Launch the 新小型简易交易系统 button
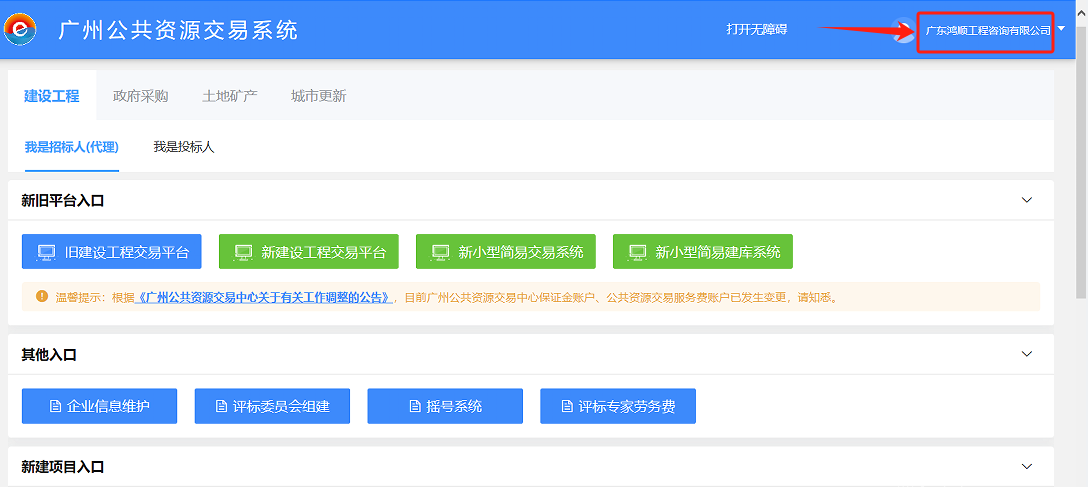The height and width of the screenshot is (487, 1088). click(x=506, y=252)
